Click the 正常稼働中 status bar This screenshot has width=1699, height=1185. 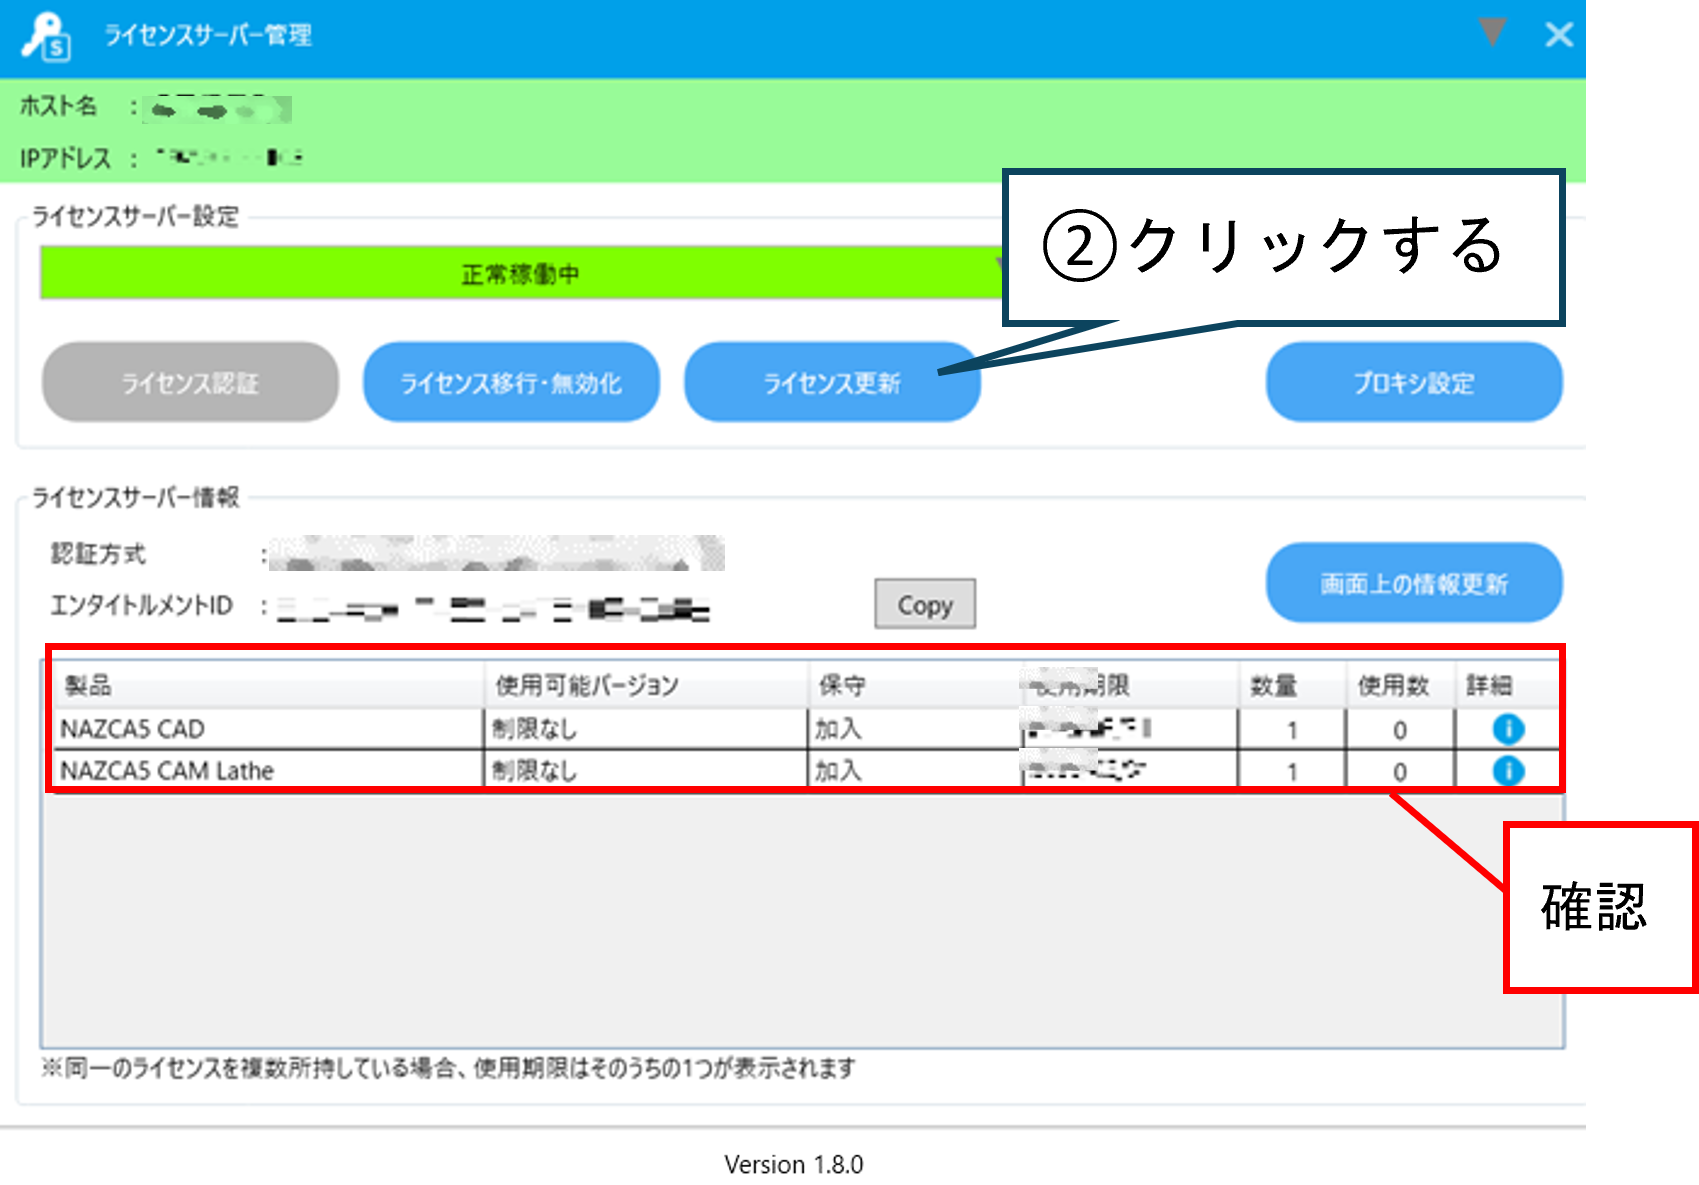tap(521, 273)
